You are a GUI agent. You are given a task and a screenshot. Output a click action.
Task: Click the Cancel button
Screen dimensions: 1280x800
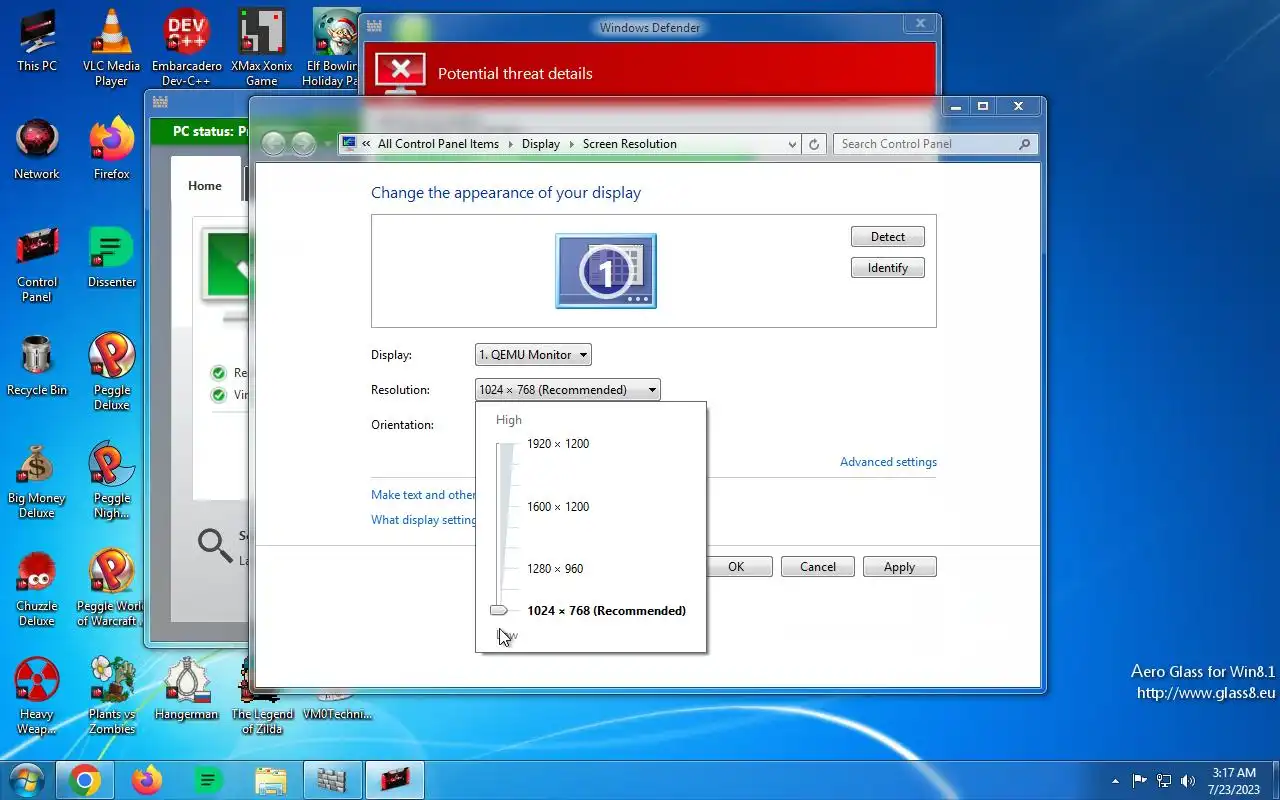click(x=817, y=567)
